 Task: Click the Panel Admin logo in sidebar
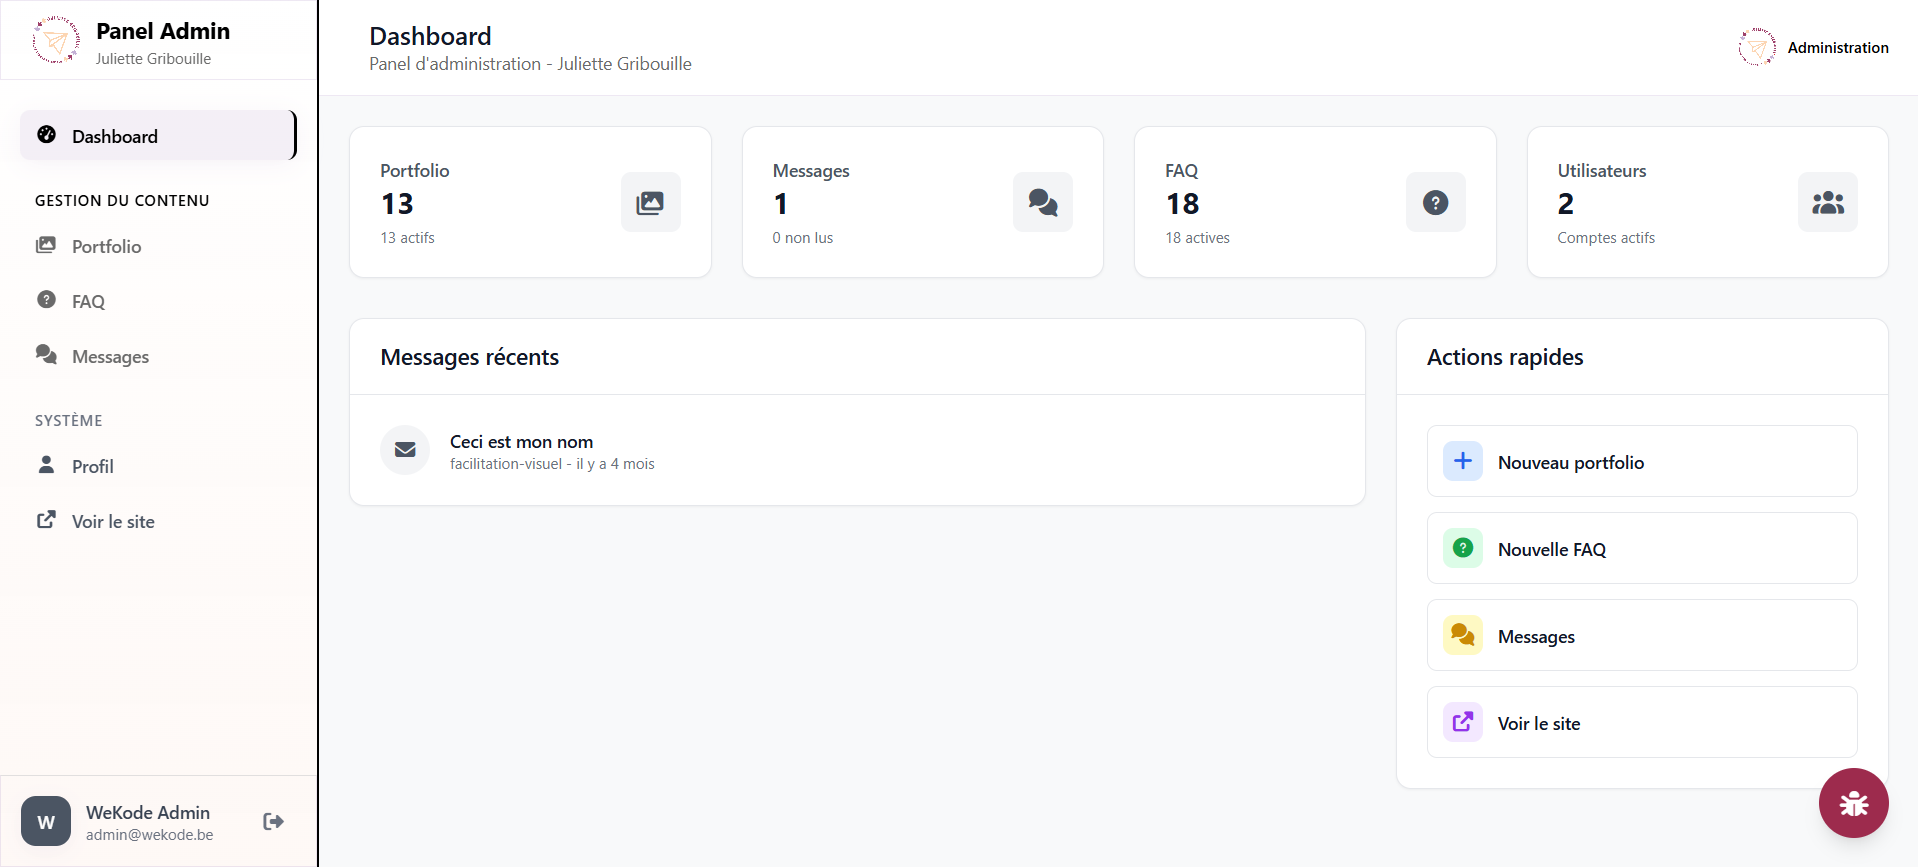56,40
